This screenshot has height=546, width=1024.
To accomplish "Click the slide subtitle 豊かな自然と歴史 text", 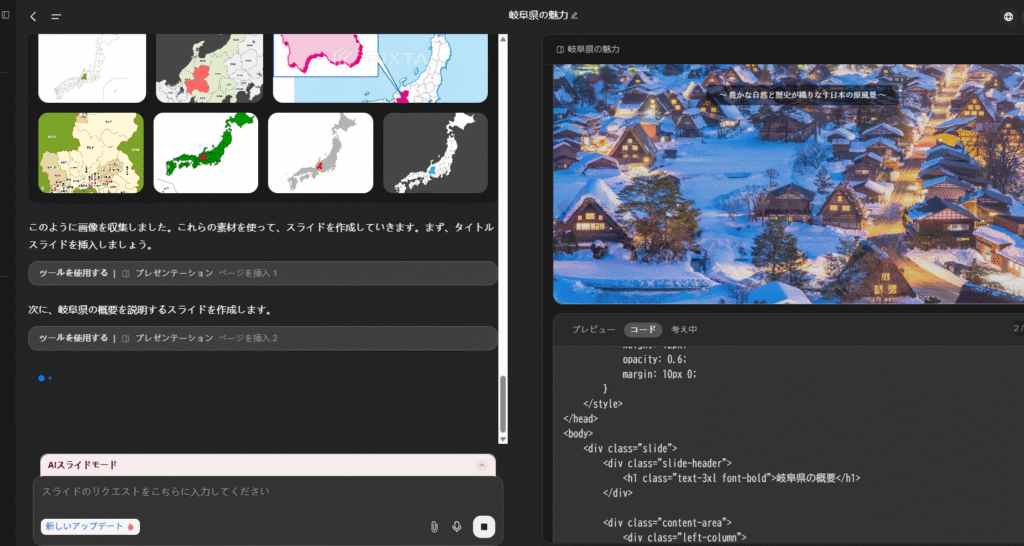I will (x=802, y=95).
